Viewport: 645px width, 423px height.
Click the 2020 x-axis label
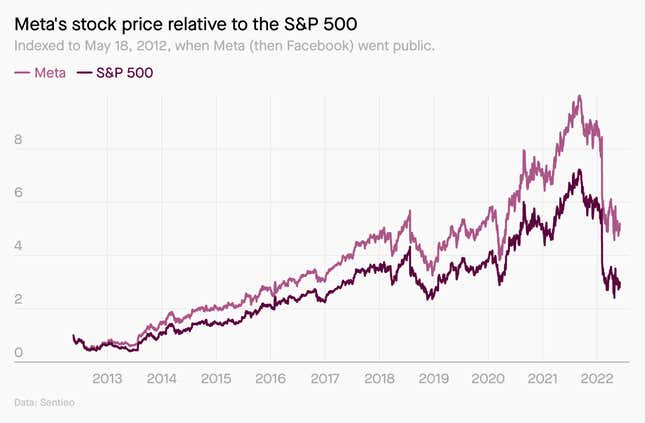click(488, 379)
